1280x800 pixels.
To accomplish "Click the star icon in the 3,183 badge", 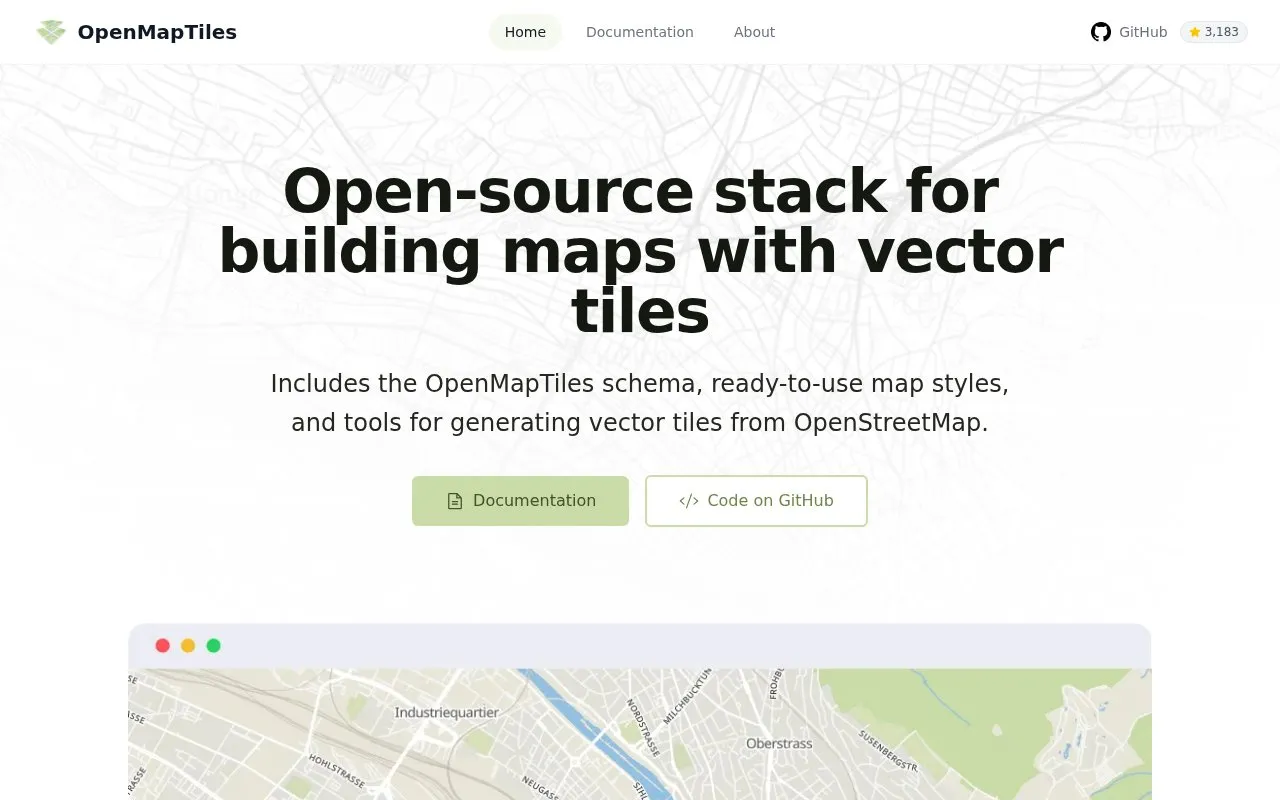I will coord(1194,32).
